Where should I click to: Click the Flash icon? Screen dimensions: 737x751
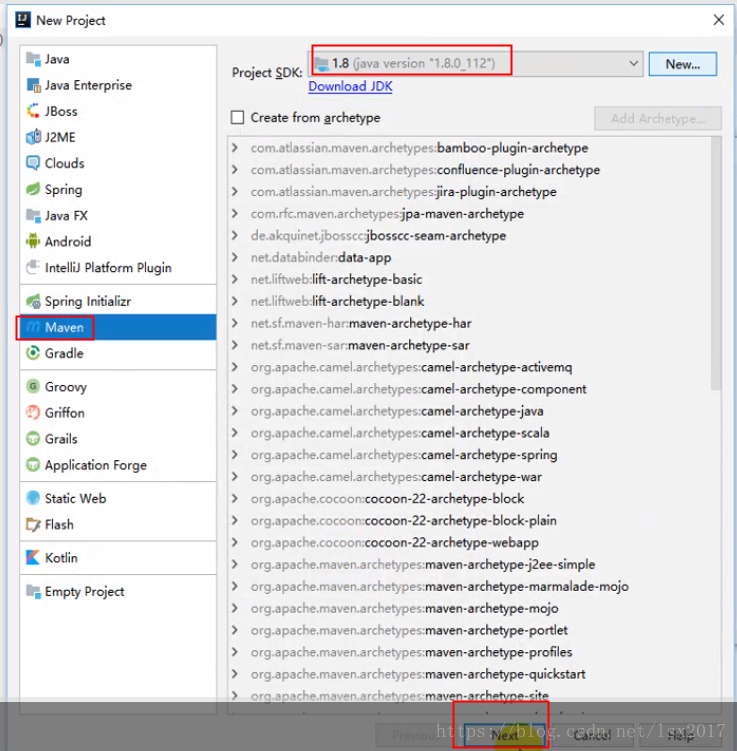pyautogui.click(x=33, y=524)
